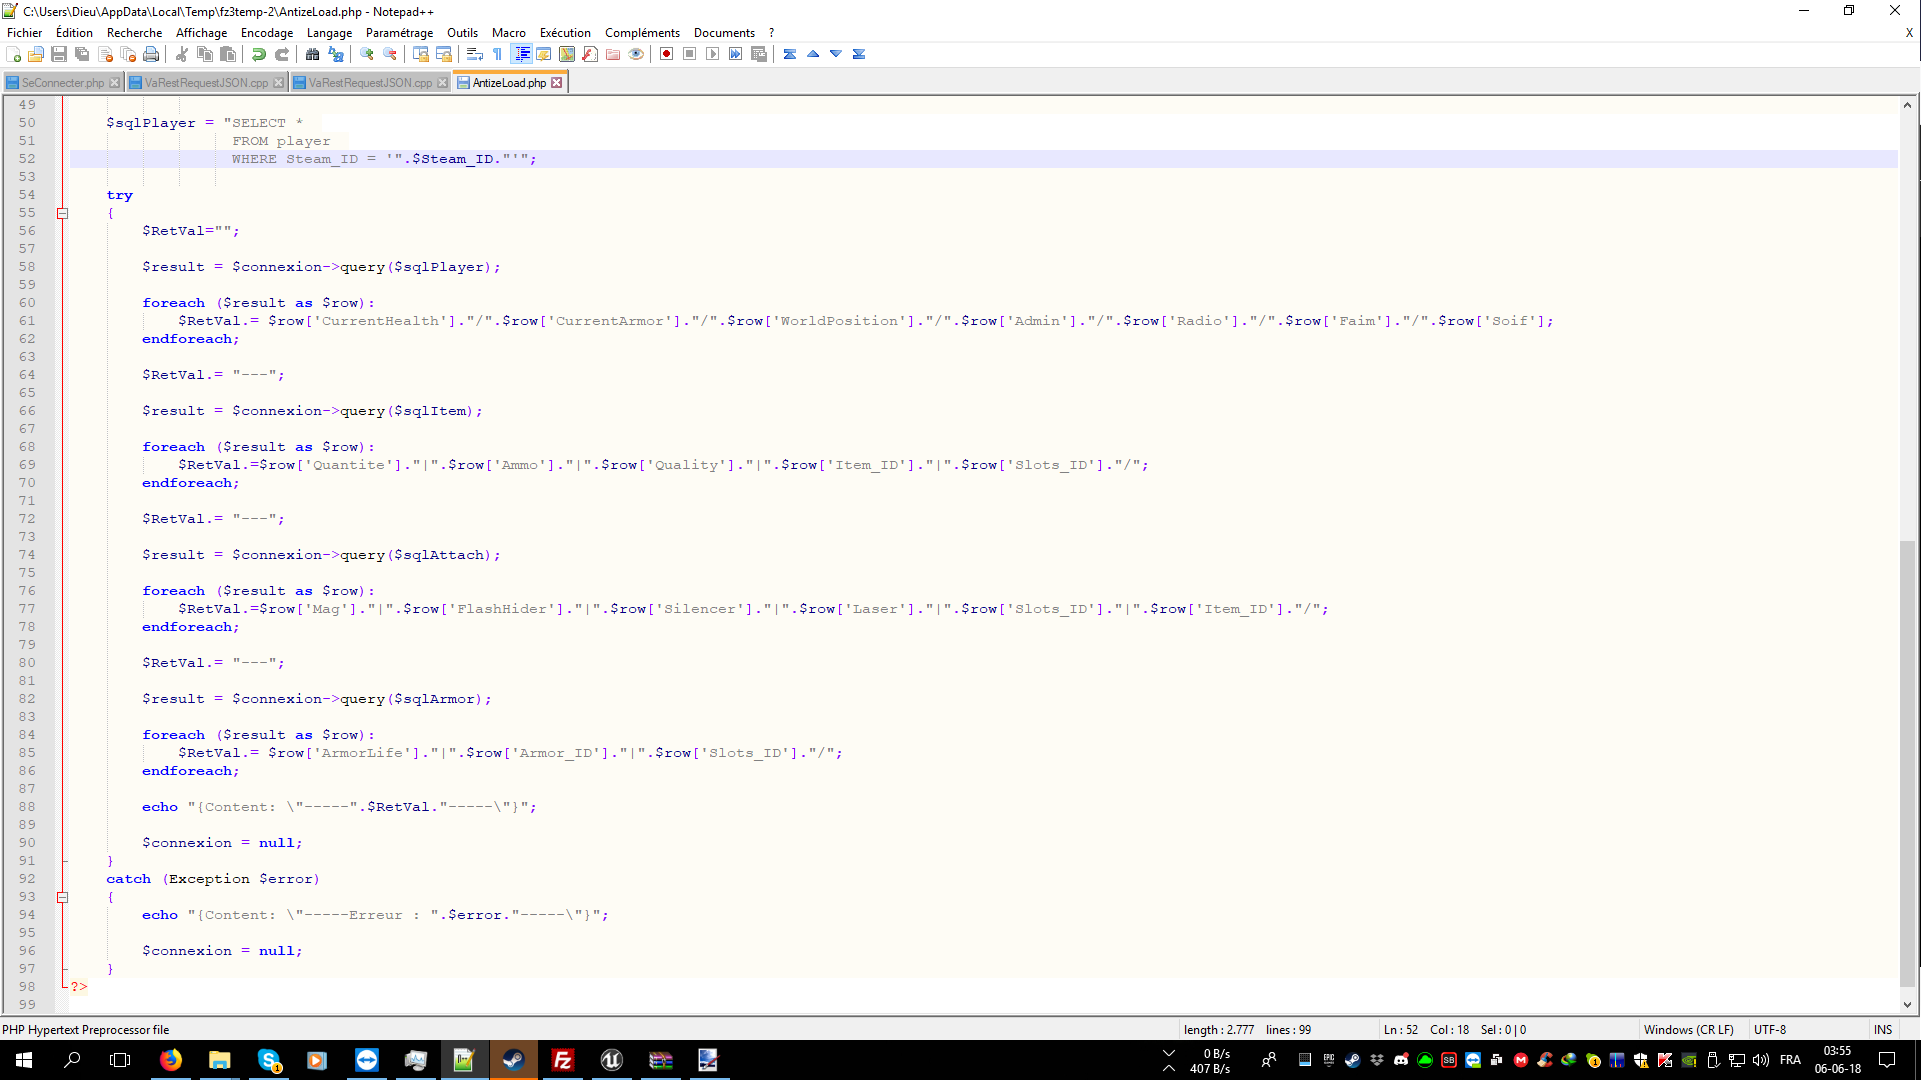Image resolution: width=1921 pixels, height=1080 pixels.
Task: Open FileZilla from the taskbar
Action: (x=562, y=1060)
